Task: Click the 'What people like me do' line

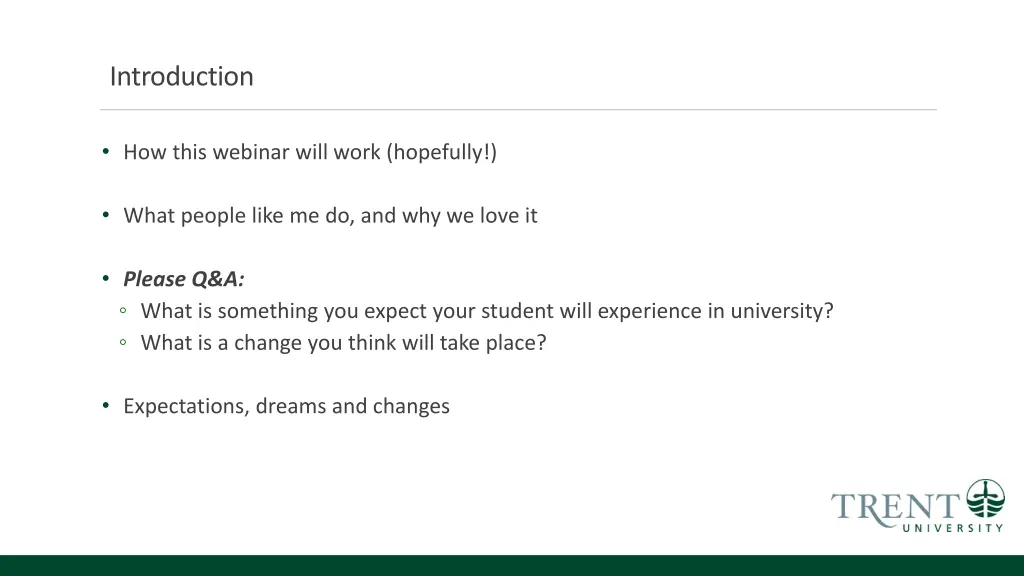Action: (330, 216)
